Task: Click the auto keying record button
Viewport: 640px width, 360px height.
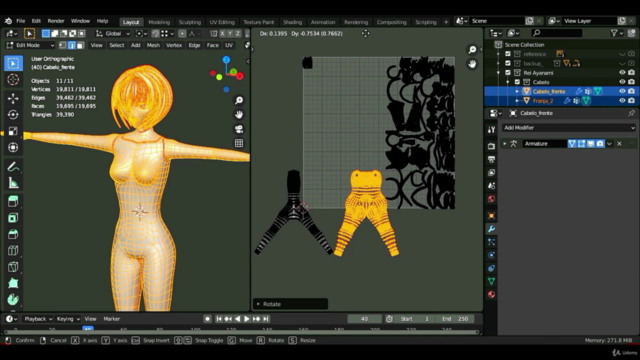Action: [207, 319]
